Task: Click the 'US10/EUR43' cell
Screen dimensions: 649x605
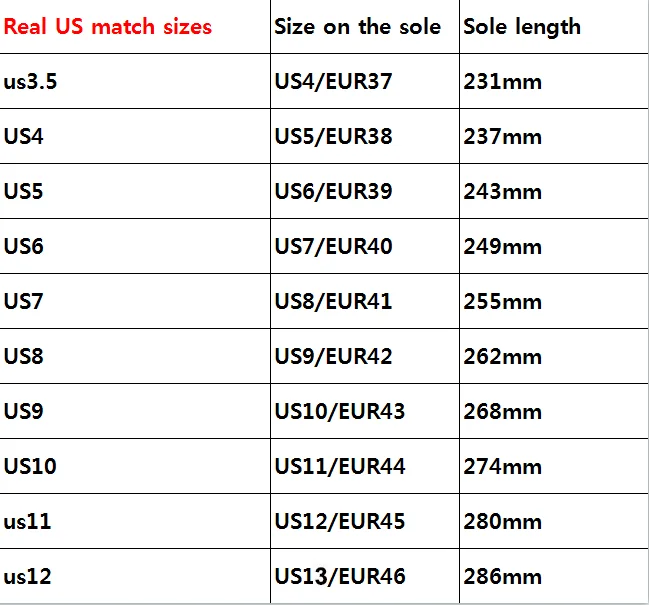Action: pos(339,412)
